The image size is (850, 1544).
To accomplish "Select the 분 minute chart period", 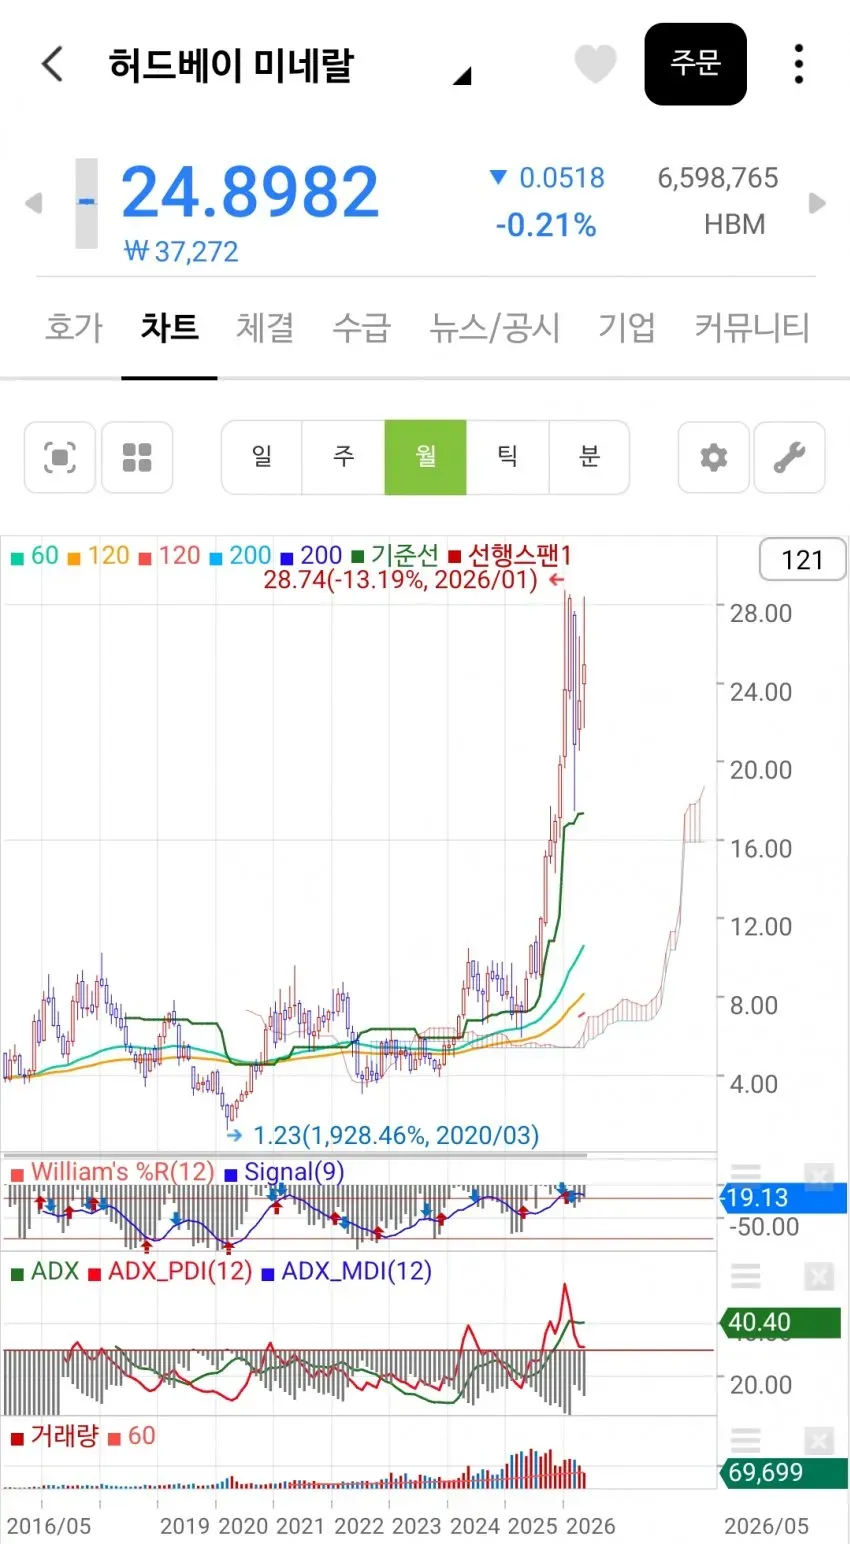I will click(x=589, y=457).
